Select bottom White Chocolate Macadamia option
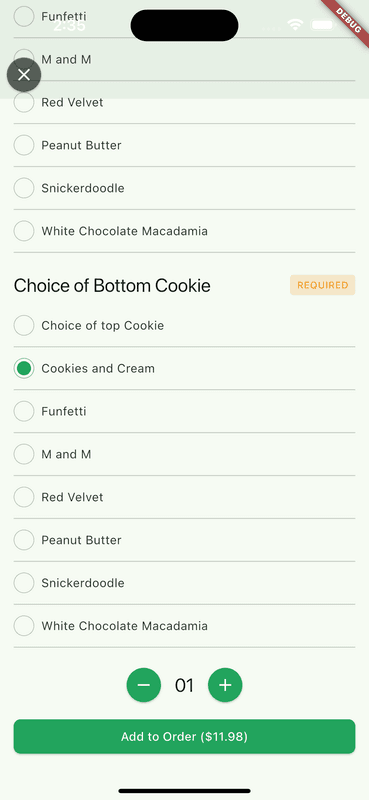 point(184,626)
